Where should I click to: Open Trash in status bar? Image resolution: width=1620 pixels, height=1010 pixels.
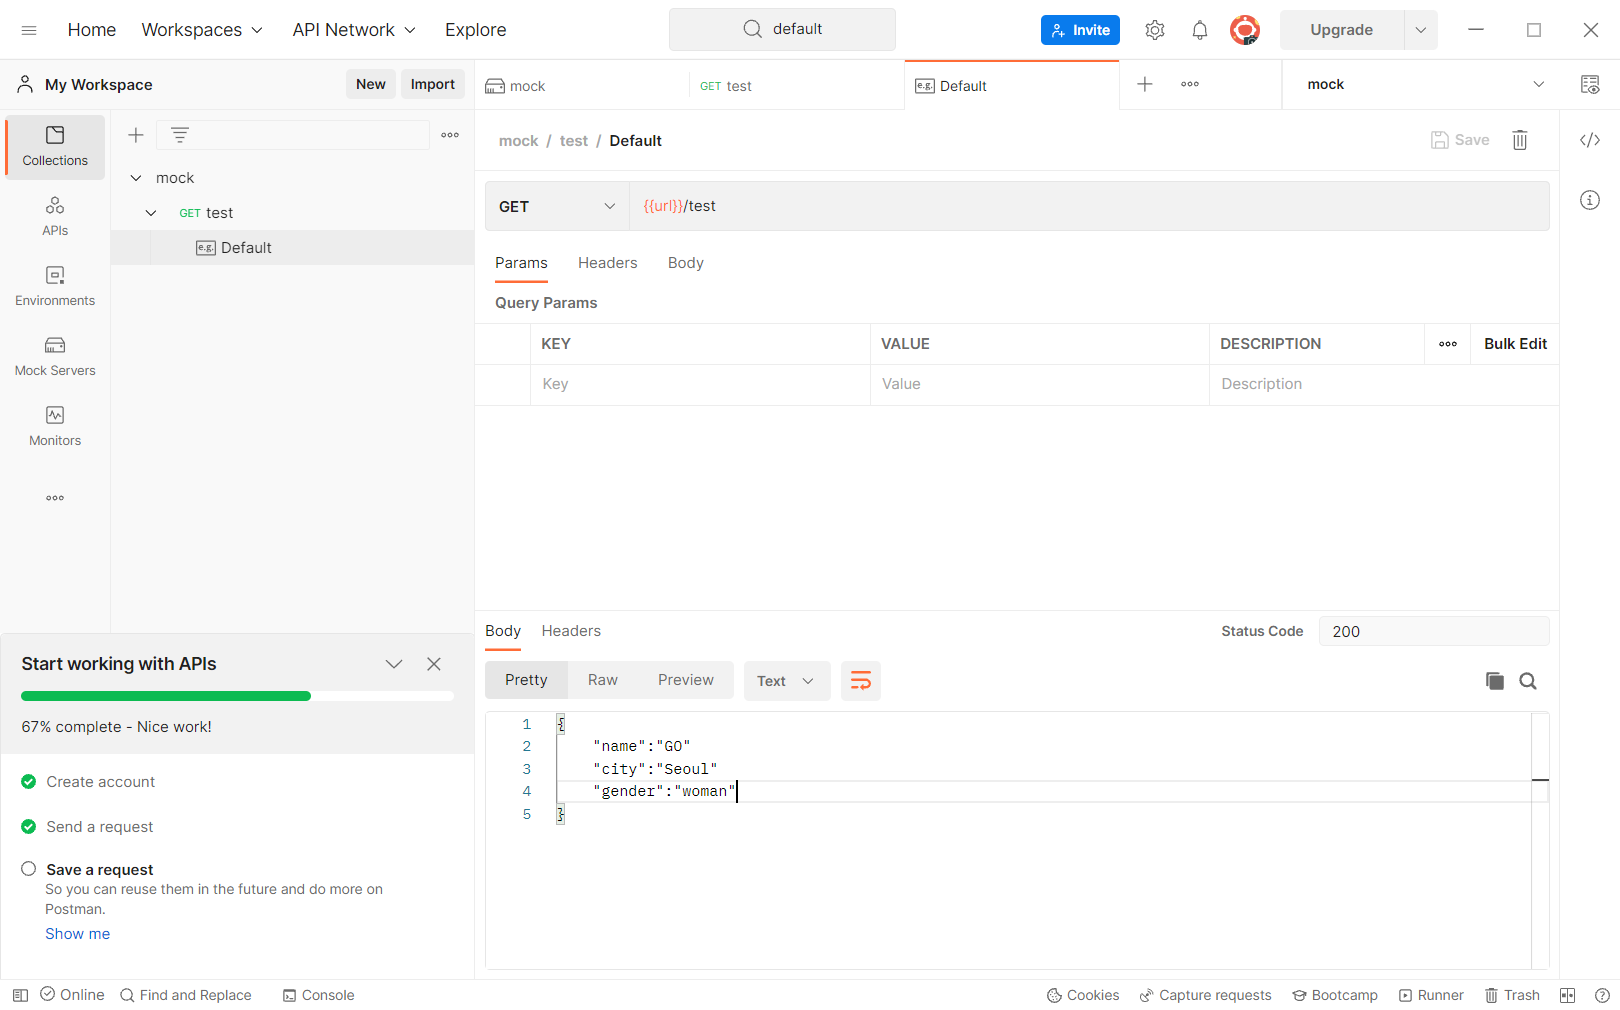tap(1512, 995)
